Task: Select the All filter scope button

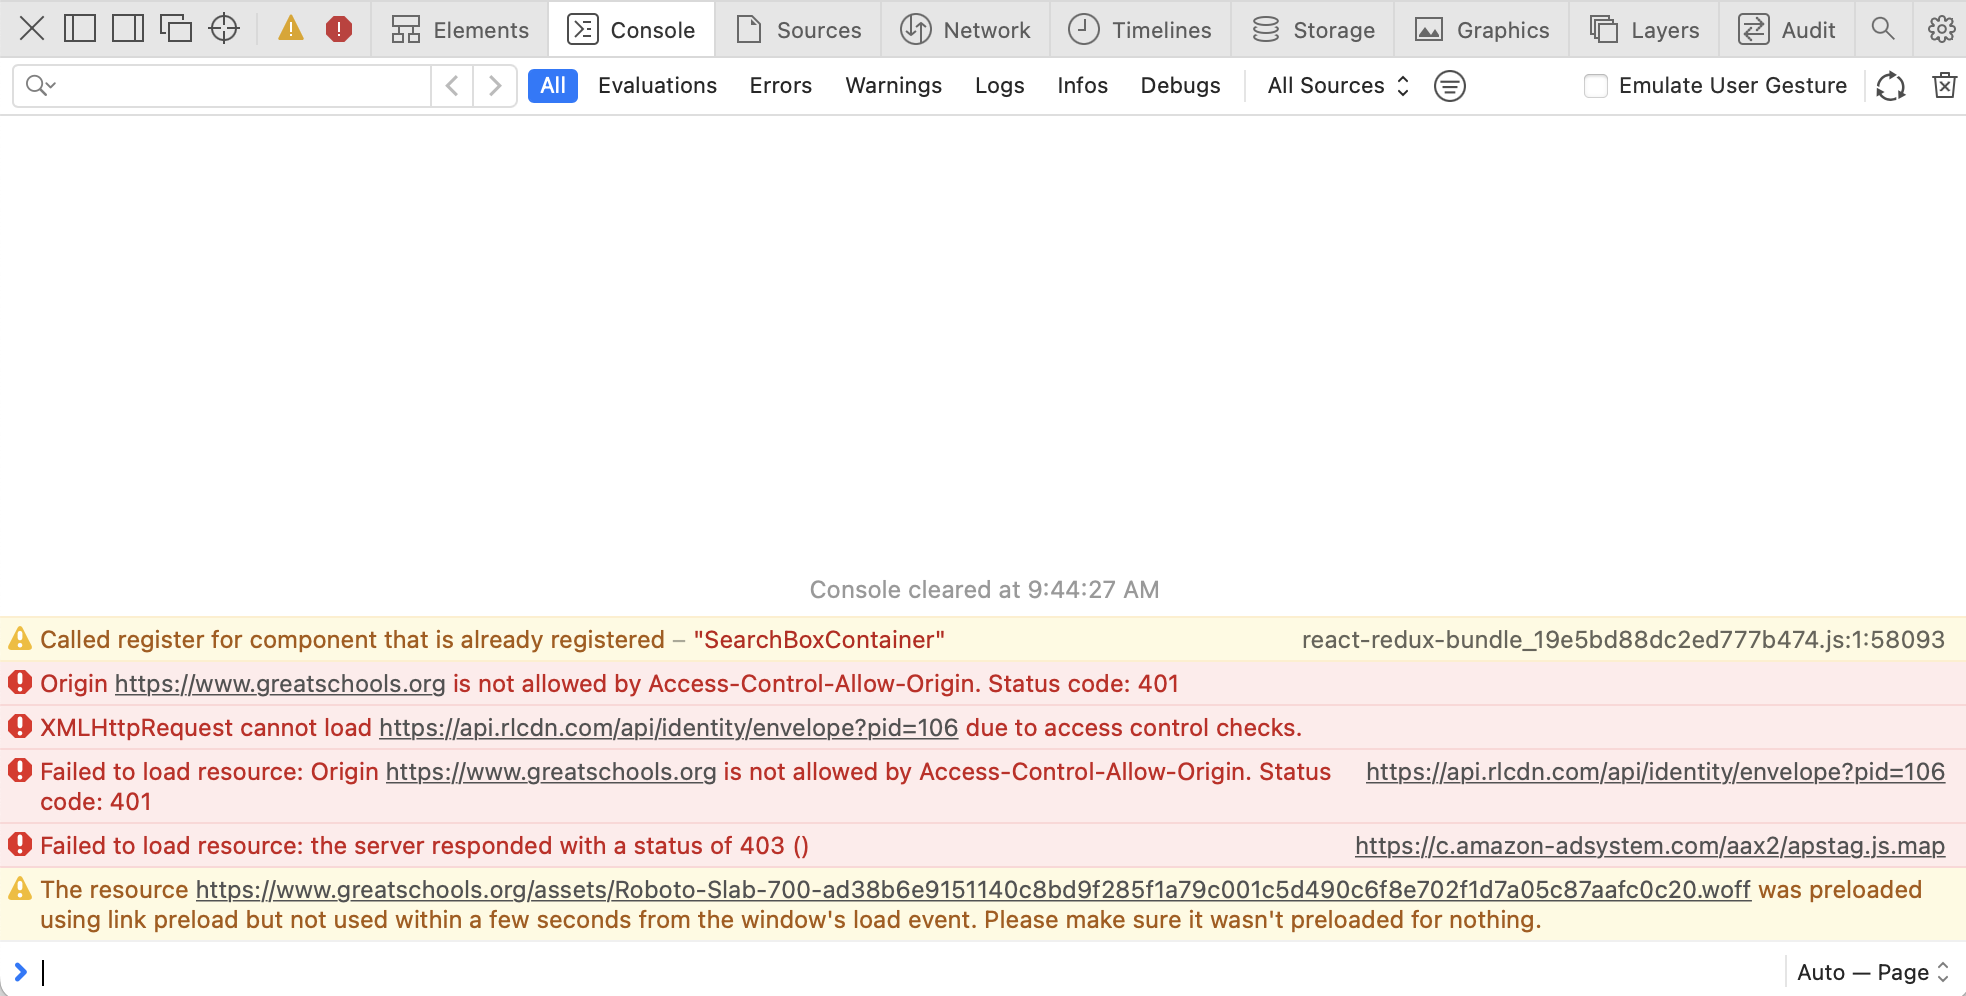Action: point(553,86)
